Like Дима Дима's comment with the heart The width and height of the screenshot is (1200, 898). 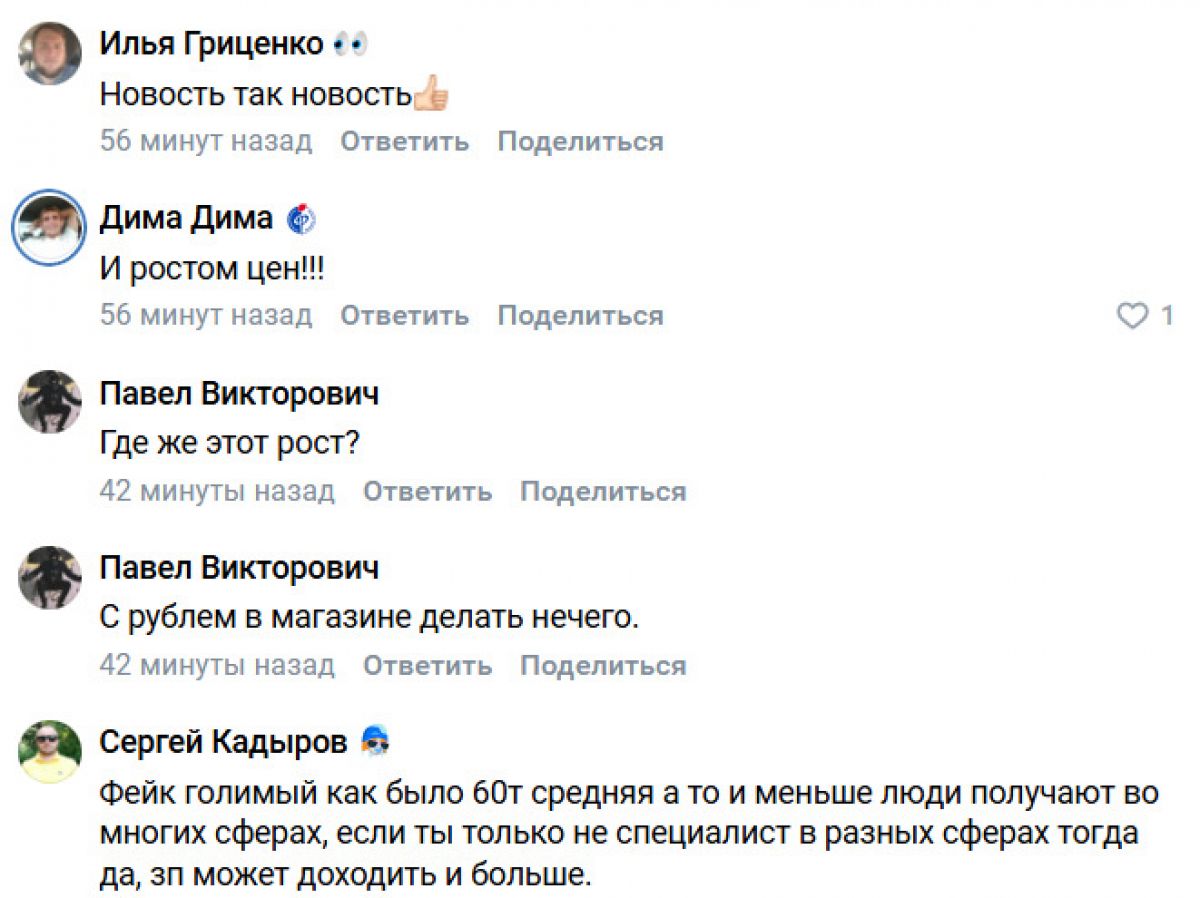pyautogui.click(x=1132, y=316)
